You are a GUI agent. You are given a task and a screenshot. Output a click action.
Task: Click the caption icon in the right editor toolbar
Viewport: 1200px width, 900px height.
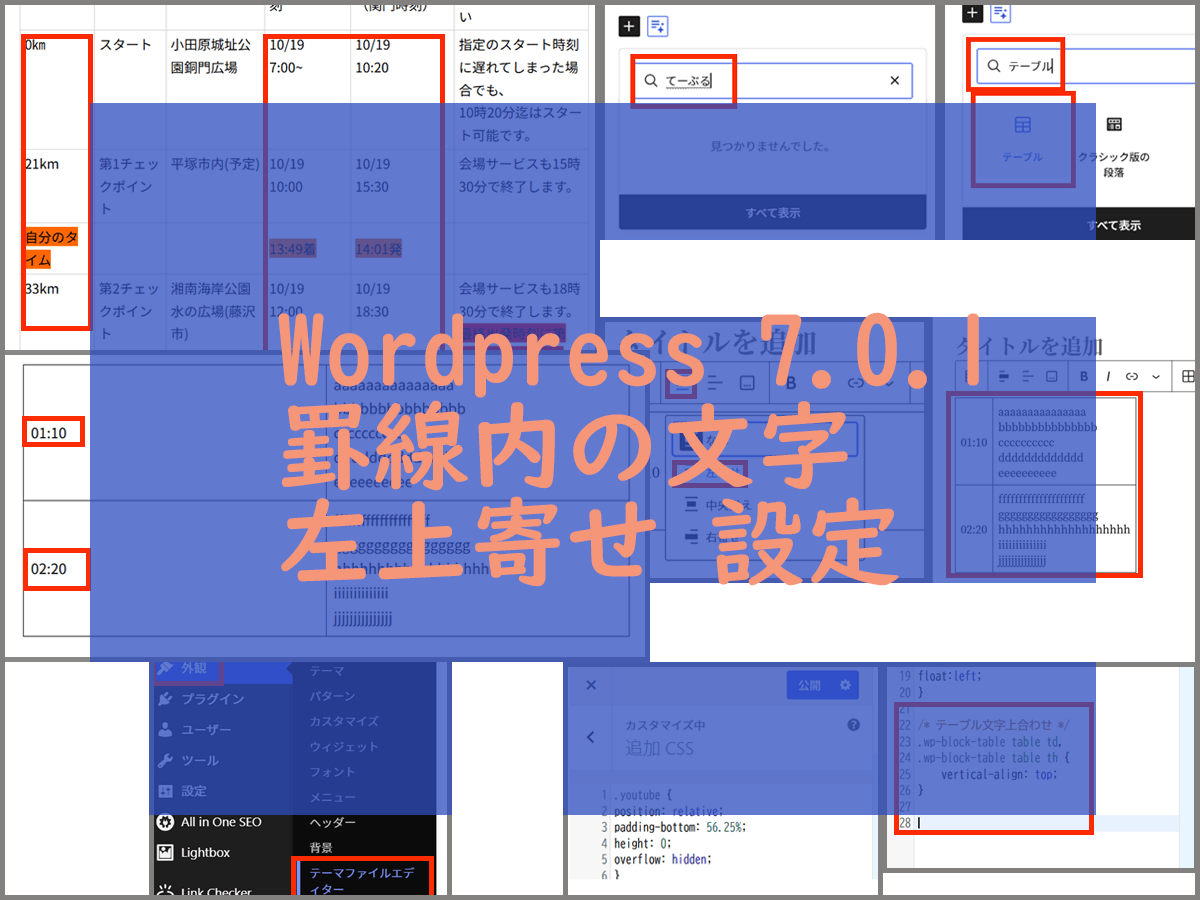click(1051, 376)
